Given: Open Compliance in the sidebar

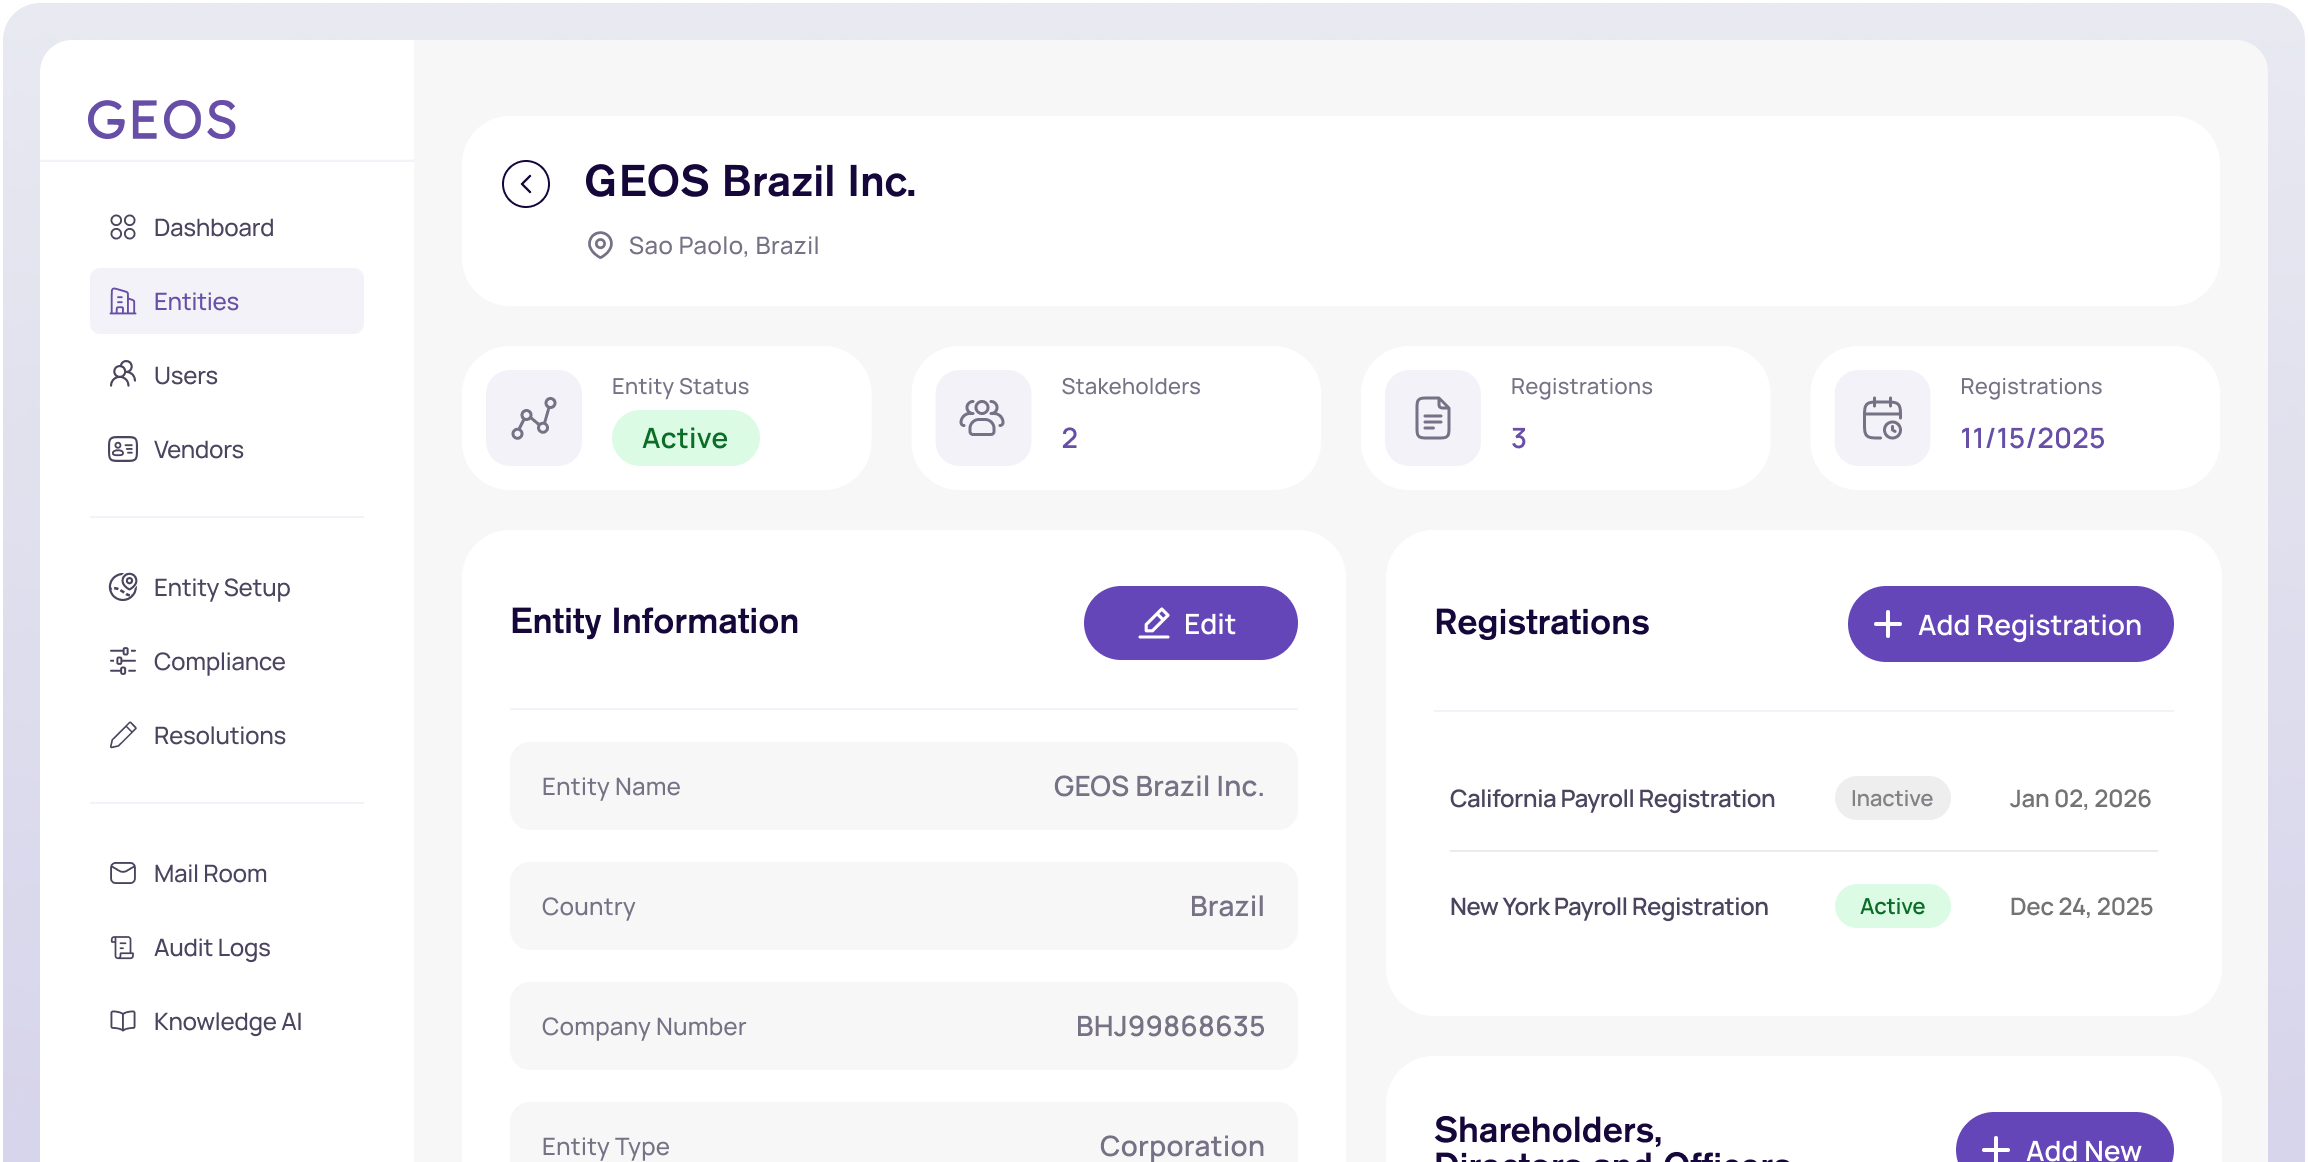Looking at the screenshot, I should point(219,662).
